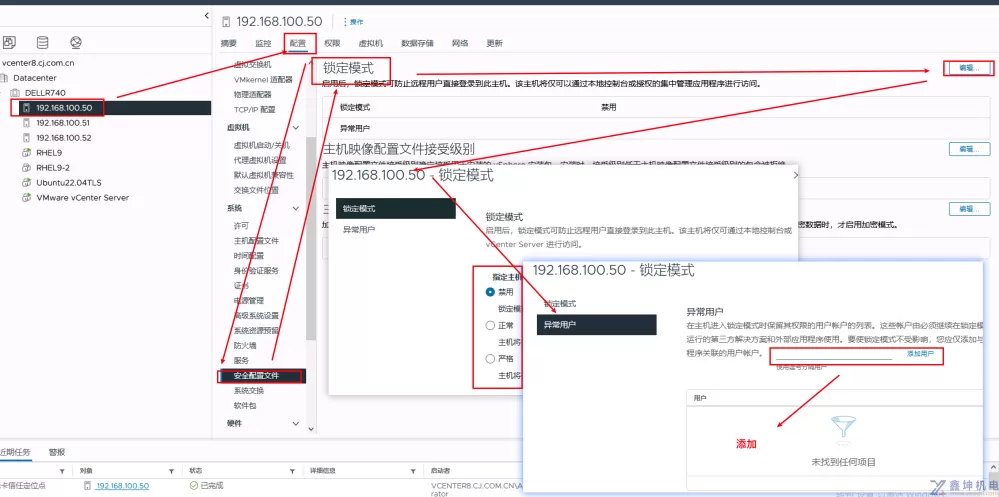Open the 警报 bottom tab

click(x=57, y=452)
